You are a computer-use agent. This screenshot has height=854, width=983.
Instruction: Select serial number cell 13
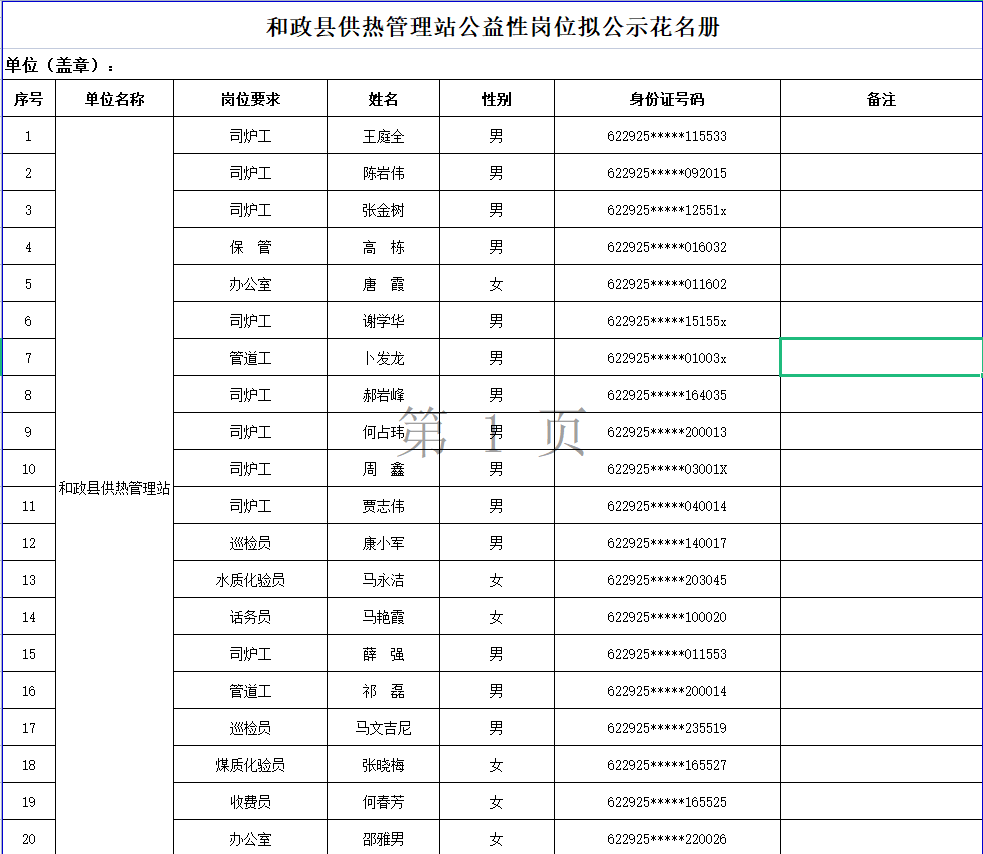pos(29,579)
